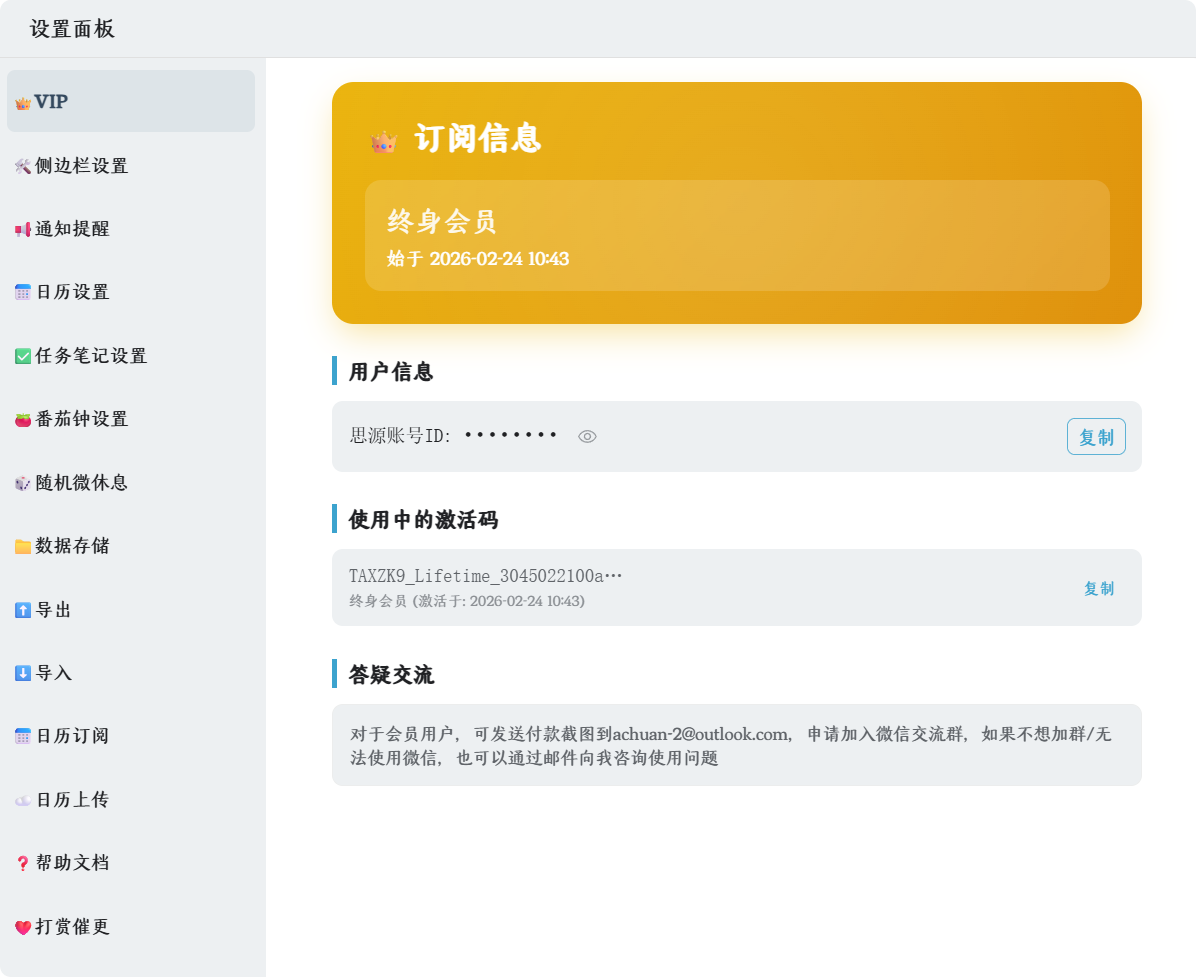Select the 任务笔记设置 tab
The width and height of the screenshot is (1196, 977).
[131, 355]
